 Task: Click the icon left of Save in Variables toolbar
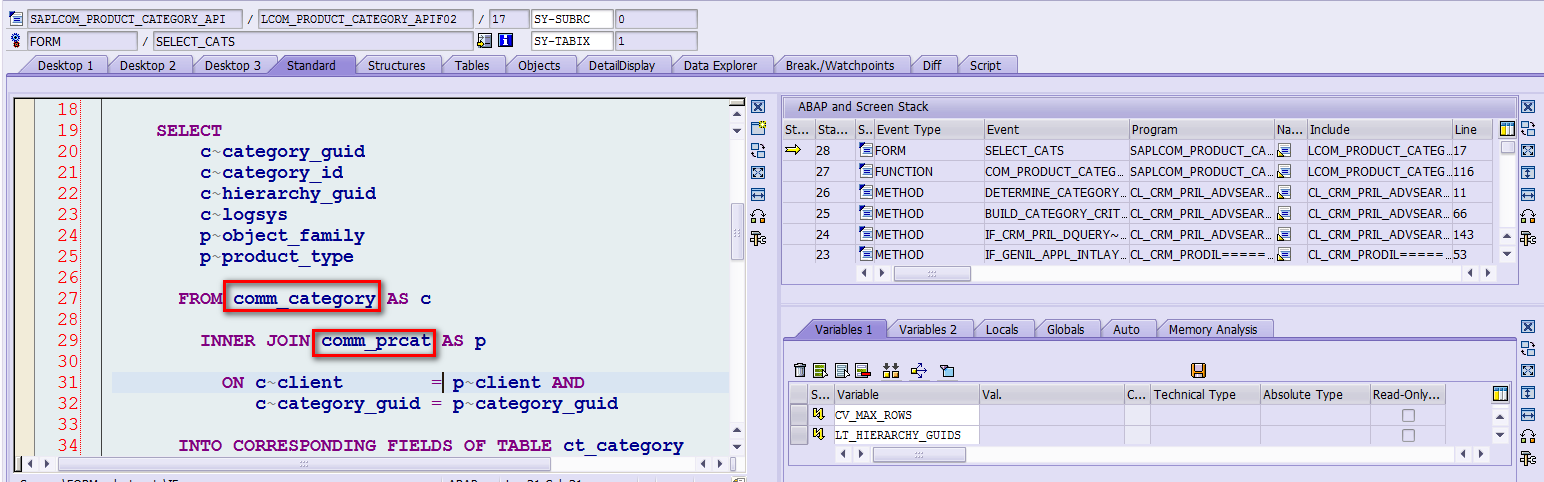tap(948, 370)
